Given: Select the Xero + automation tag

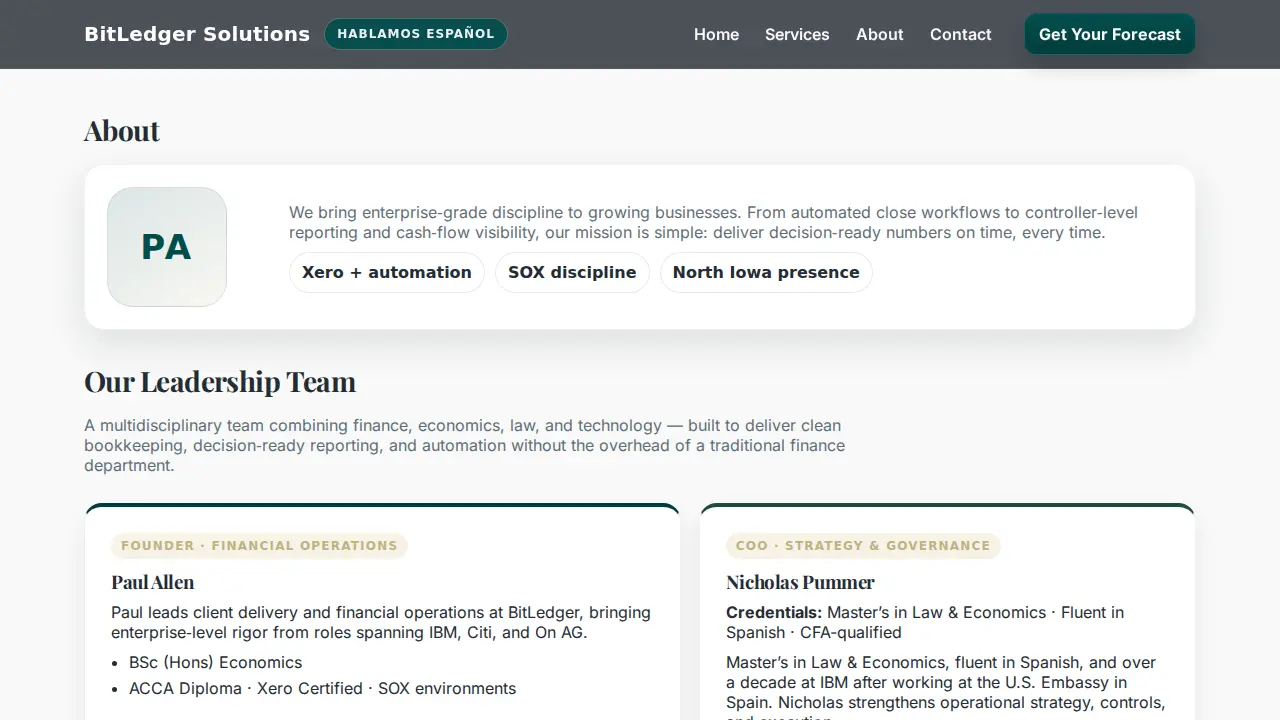Looking at the screenshot, I should [x=387, y=272].
